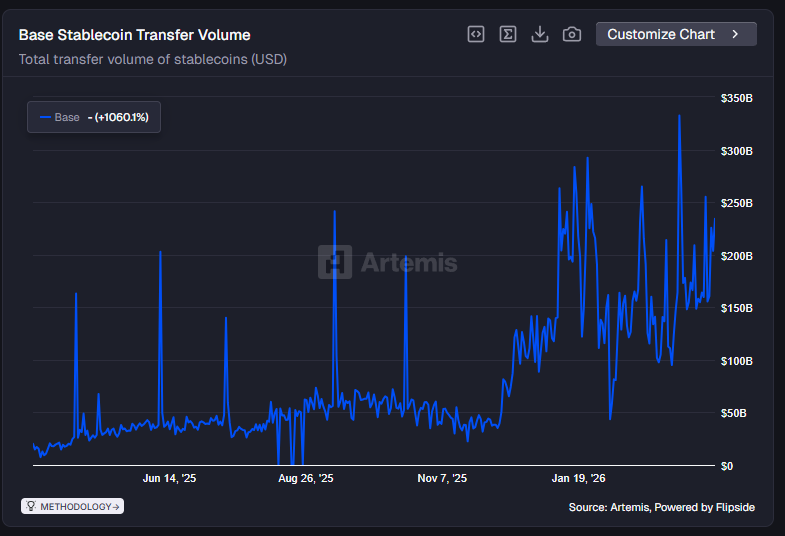This screenshot has height=536, width=785.
Task: Download the chart data
Action: (x=540, y=34)
